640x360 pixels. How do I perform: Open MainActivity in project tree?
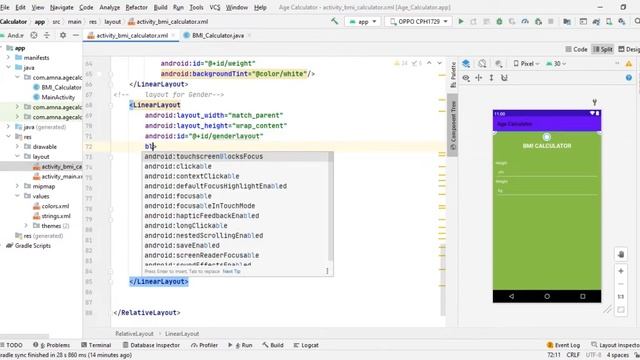58,97
